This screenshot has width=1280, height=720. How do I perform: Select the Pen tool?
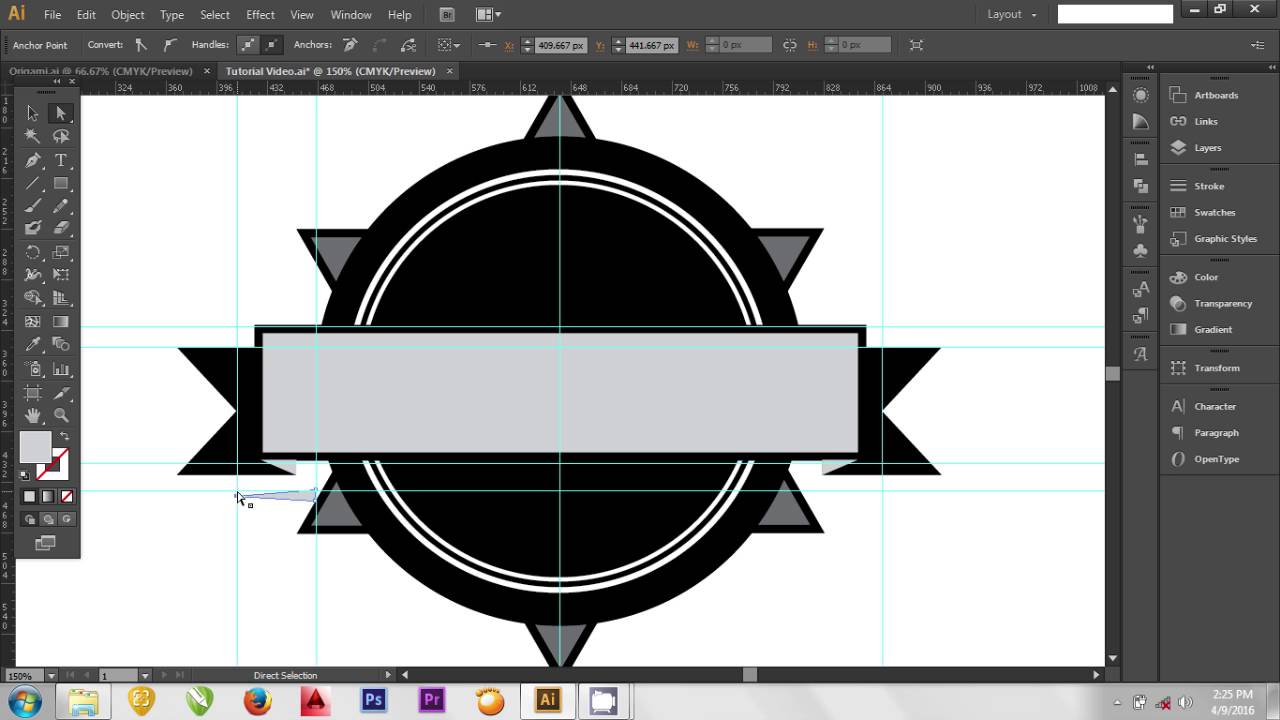pyautogui.click(x=33, y=160)
